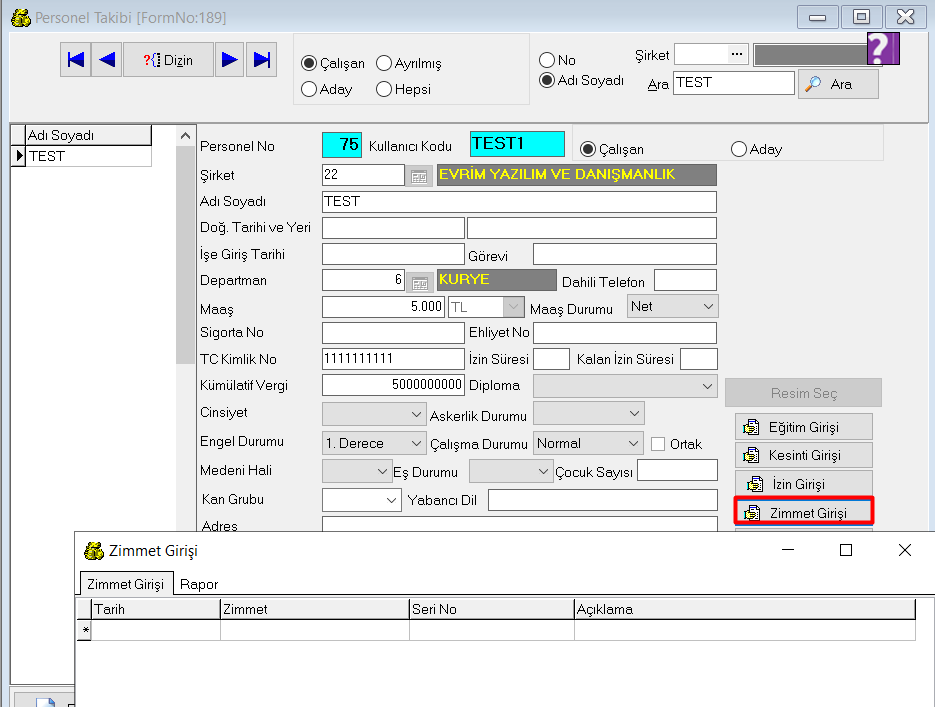Click the Maaş amount field
Screen dimensions: 935x707
coord(383,307)
